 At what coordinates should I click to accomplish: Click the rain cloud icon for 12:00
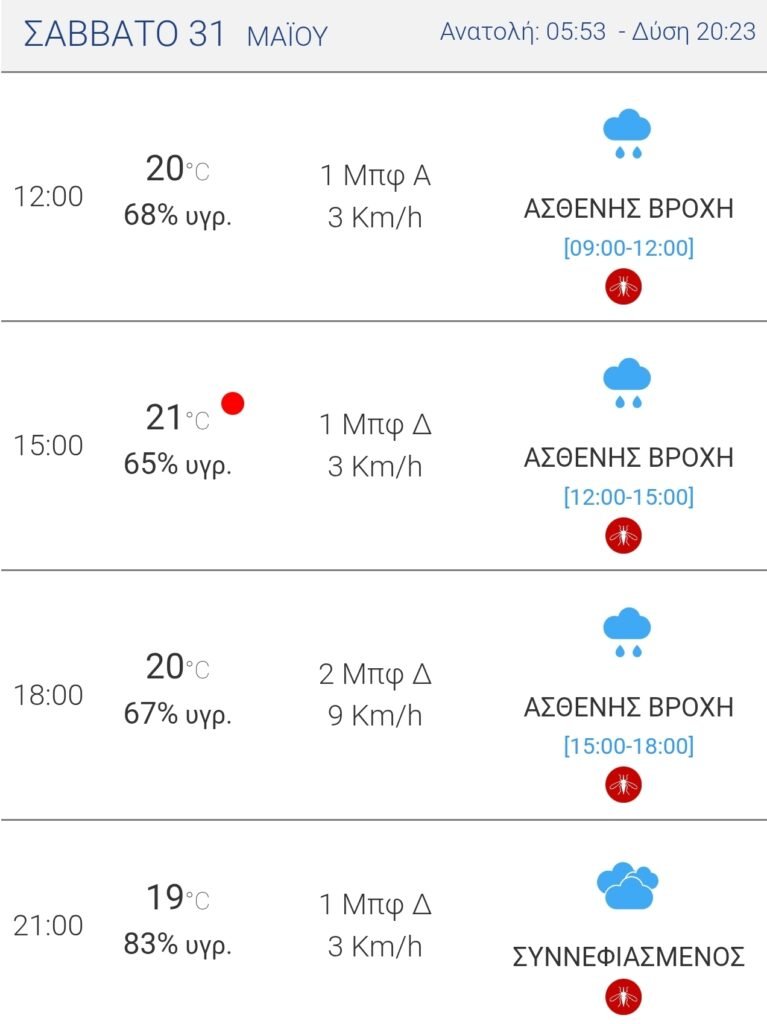[627, 133]
